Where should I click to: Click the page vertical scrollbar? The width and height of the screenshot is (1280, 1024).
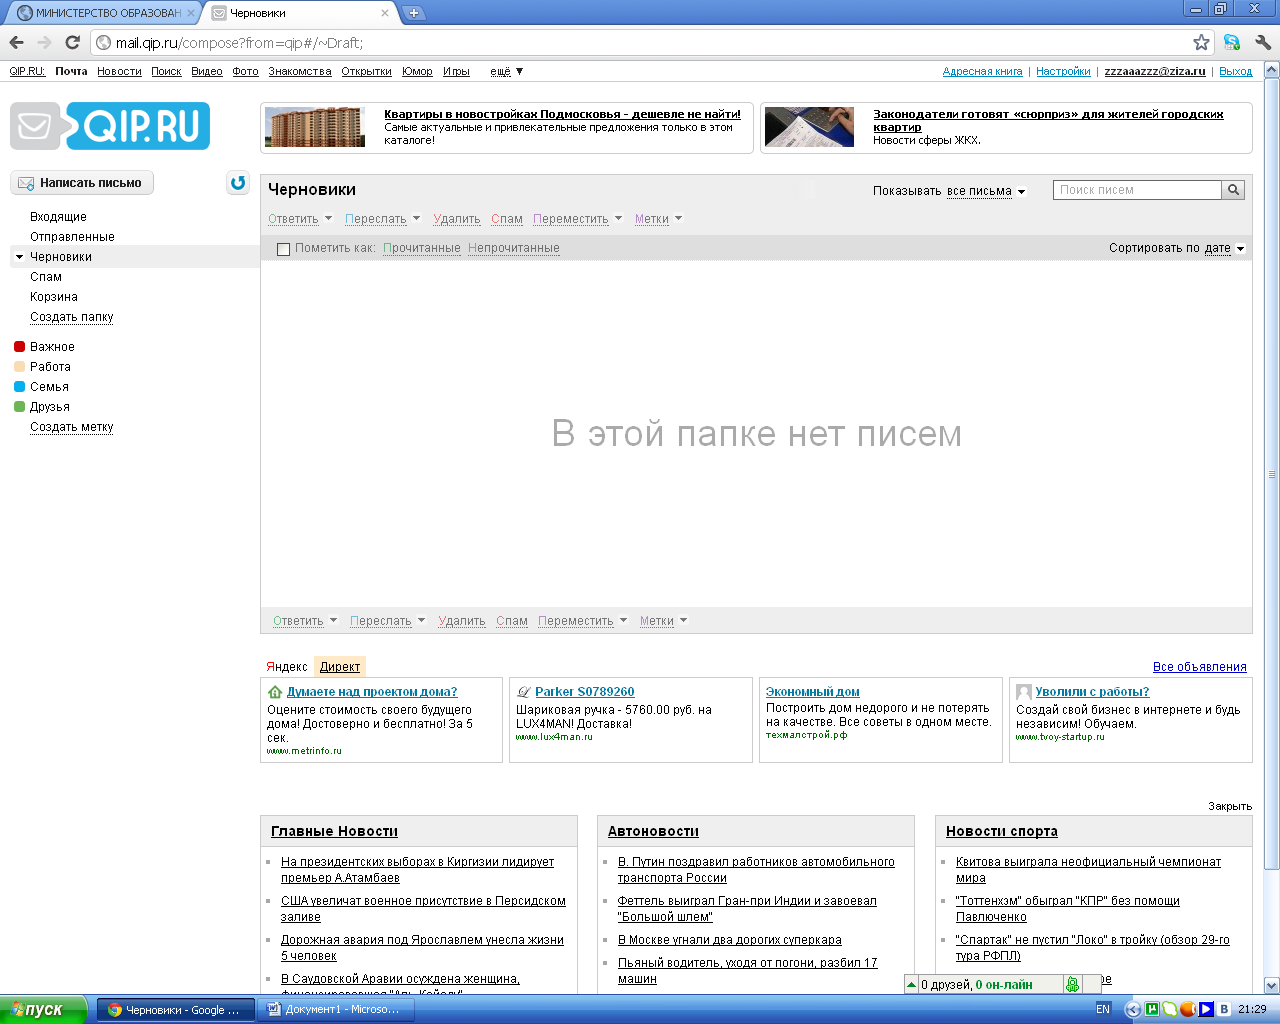point(1272,475)
